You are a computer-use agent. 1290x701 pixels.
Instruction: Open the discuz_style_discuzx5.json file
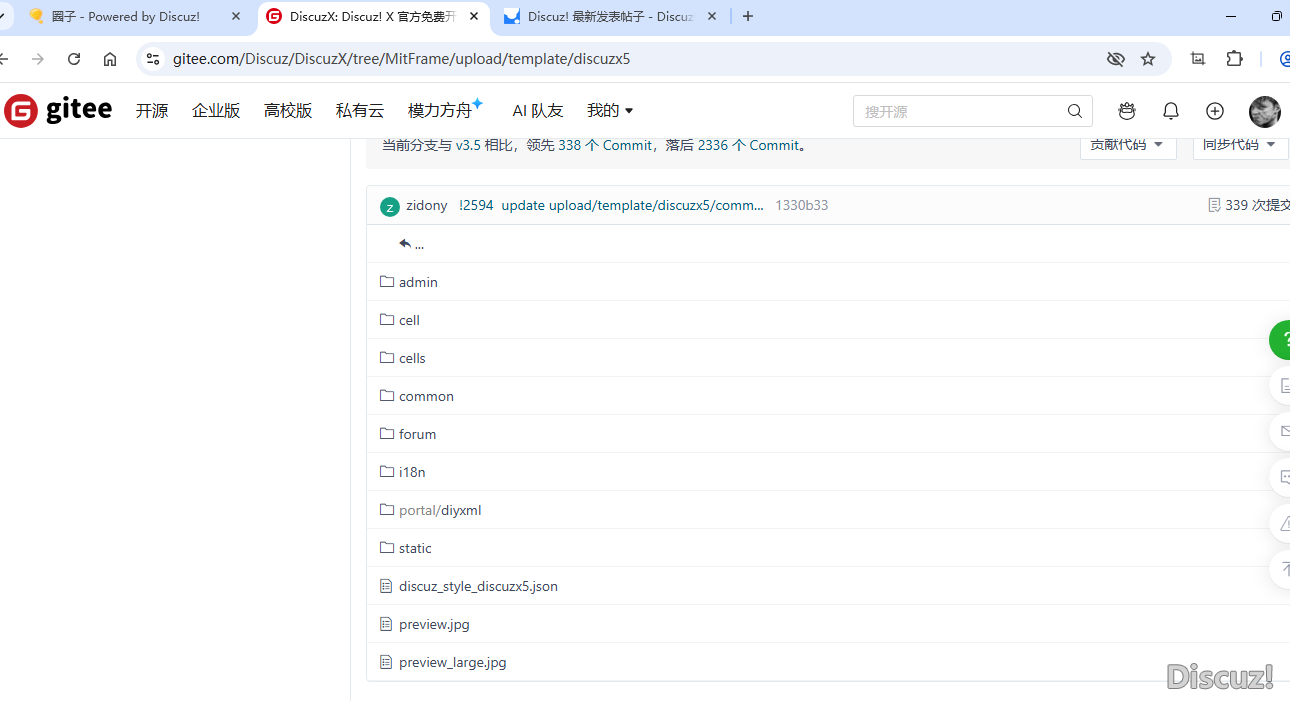tap(478, 586)
